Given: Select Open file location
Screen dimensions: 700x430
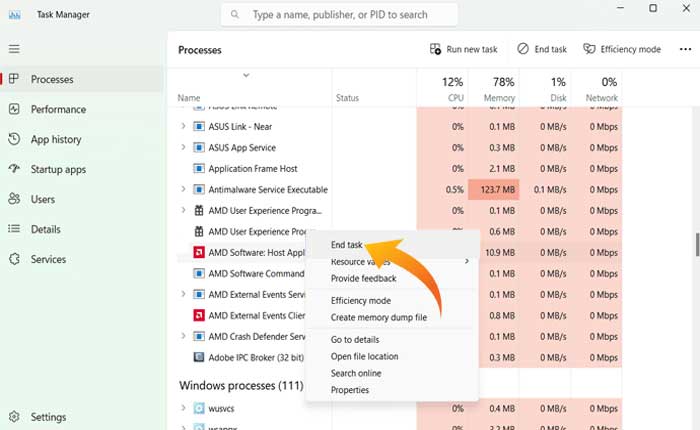Looking at the screenshot, I should coord(364,356).
